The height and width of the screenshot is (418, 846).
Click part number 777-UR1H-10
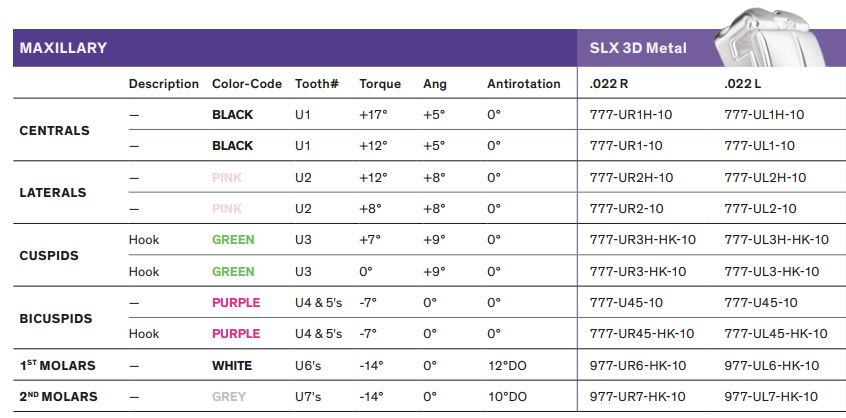pos(631,115)
